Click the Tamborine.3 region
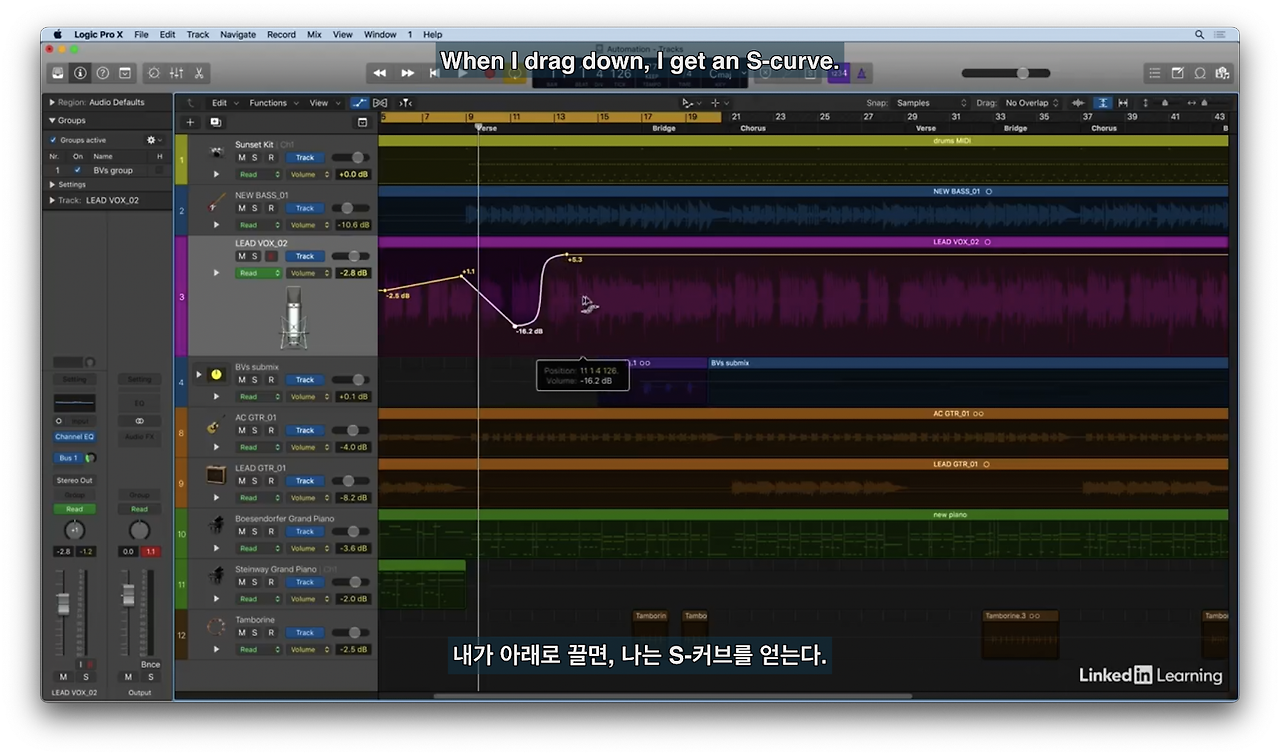The height and width of the screenshot is (756, 1280). [1020, 634]
